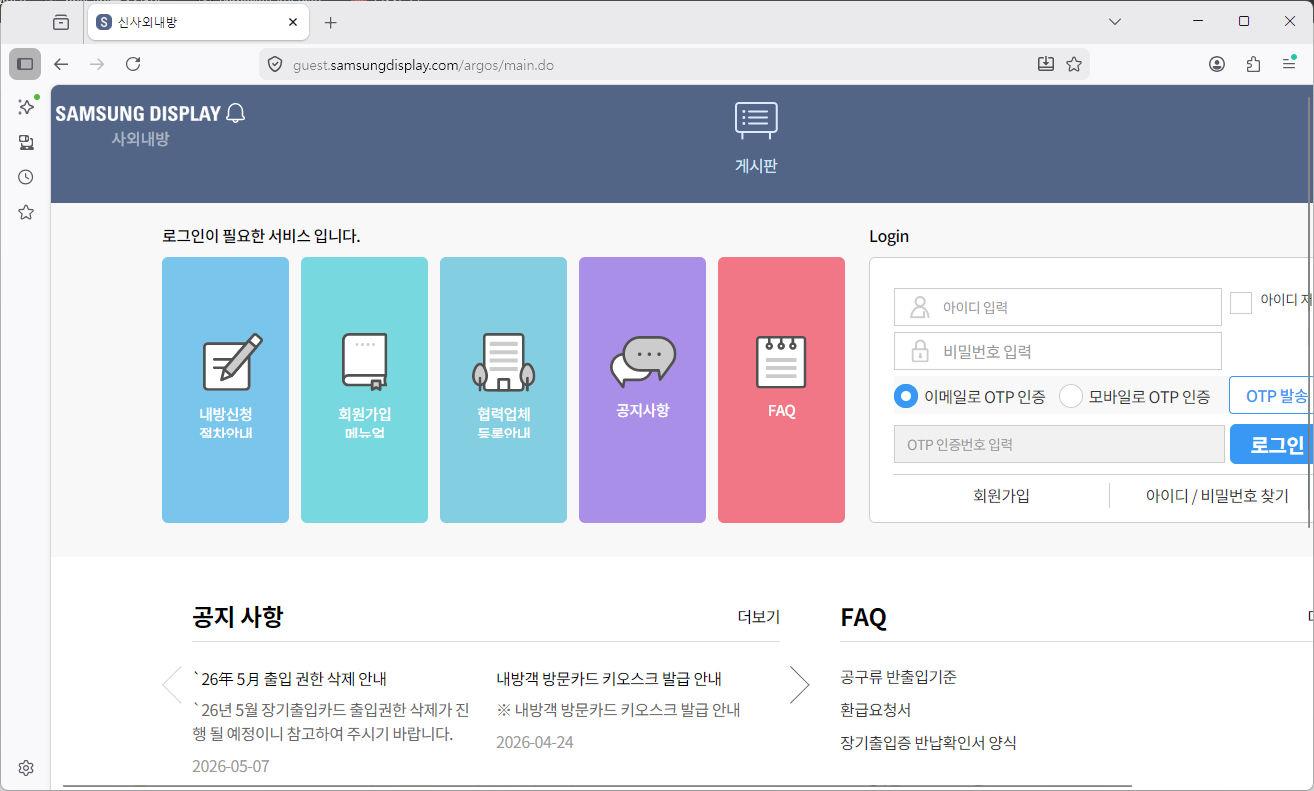
Task: Click 더보기 beside 공지 사항
Action: [x=758, y=617]
